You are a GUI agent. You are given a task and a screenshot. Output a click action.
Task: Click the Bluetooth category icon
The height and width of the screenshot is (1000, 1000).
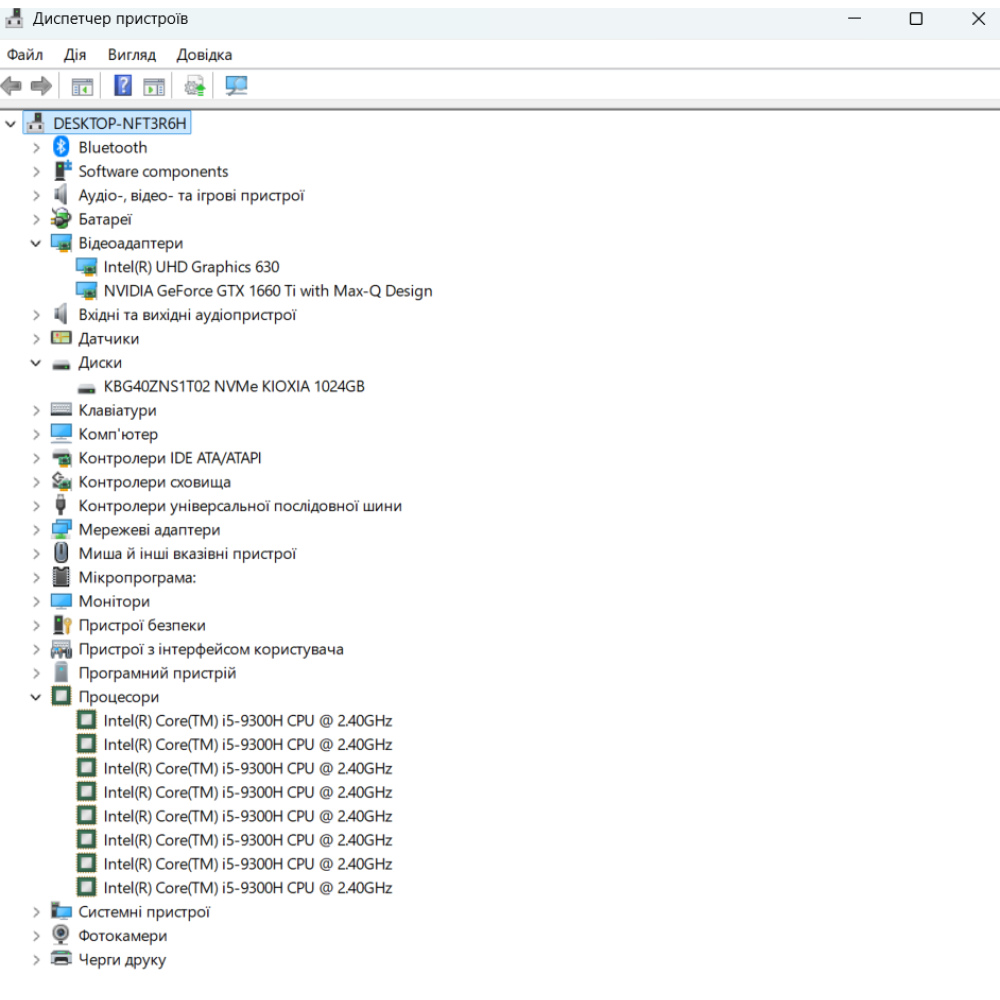click(61, 147)
